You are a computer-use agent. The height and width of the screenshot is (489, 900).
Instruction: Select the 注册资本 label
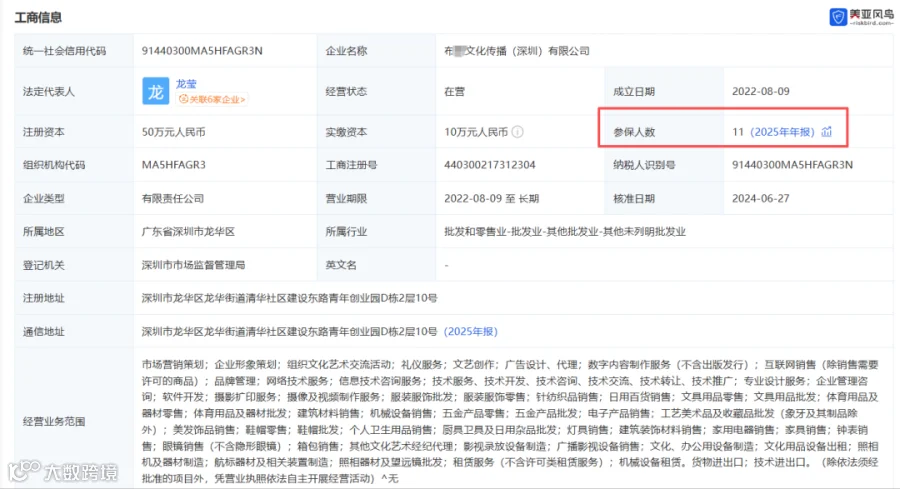pyautogui.click(x=44, y=132)
